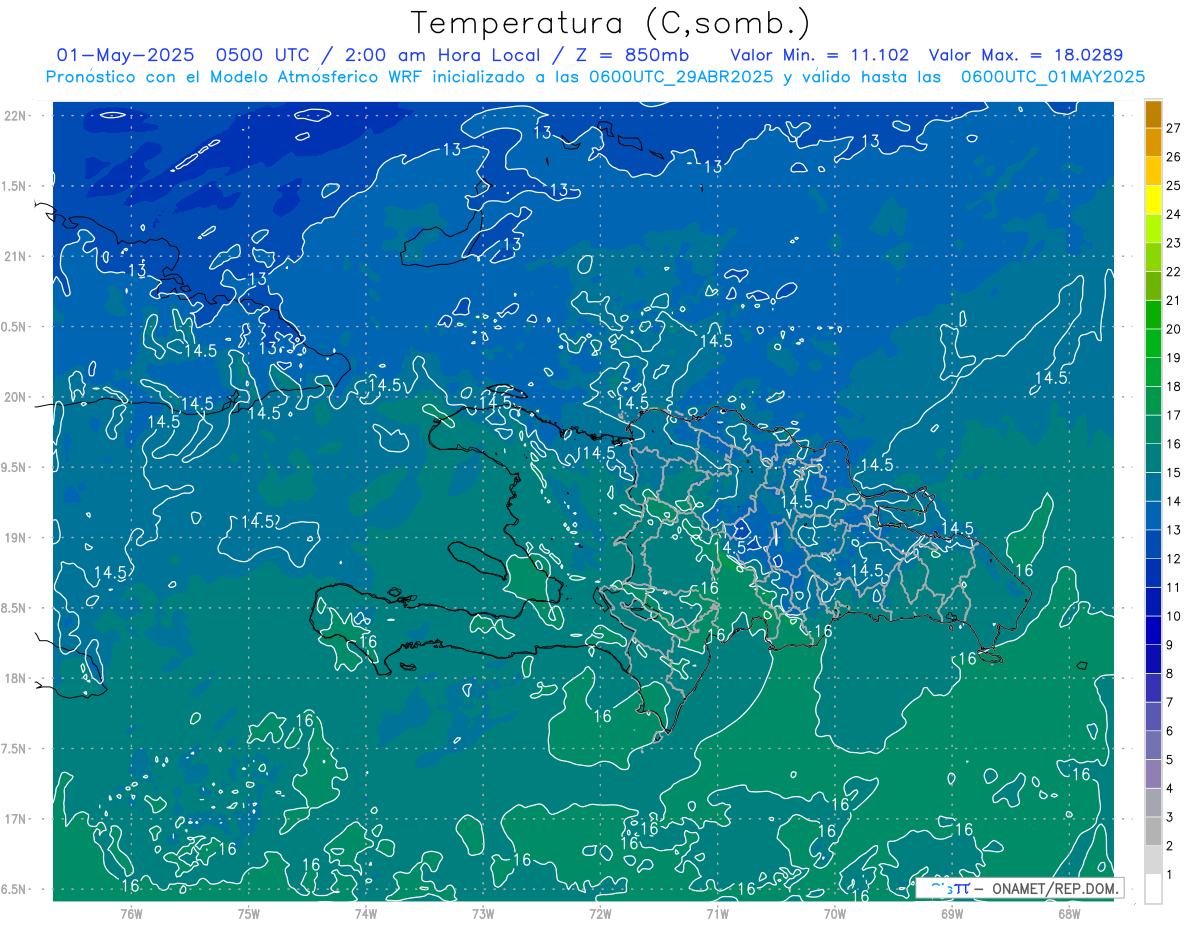Click the color scale label "24"
Viewport: 1200px width, 927px height.
coord(1175,214)
